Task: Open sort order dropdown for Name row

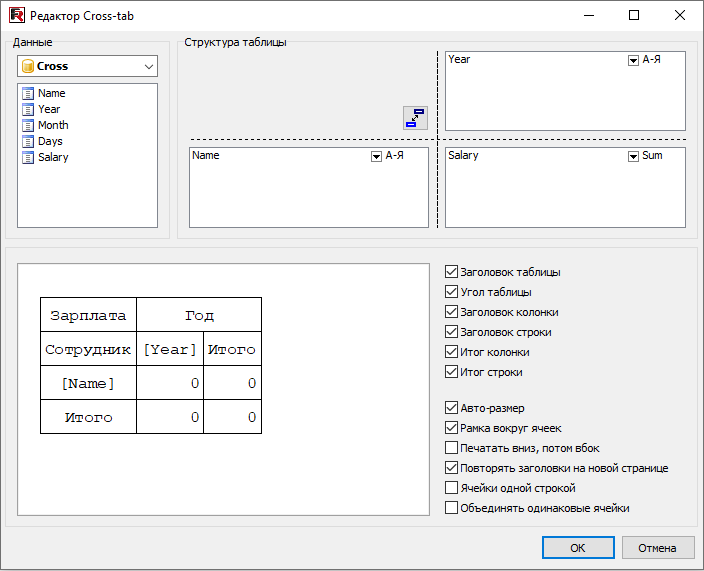Action: tap(376, 156)
